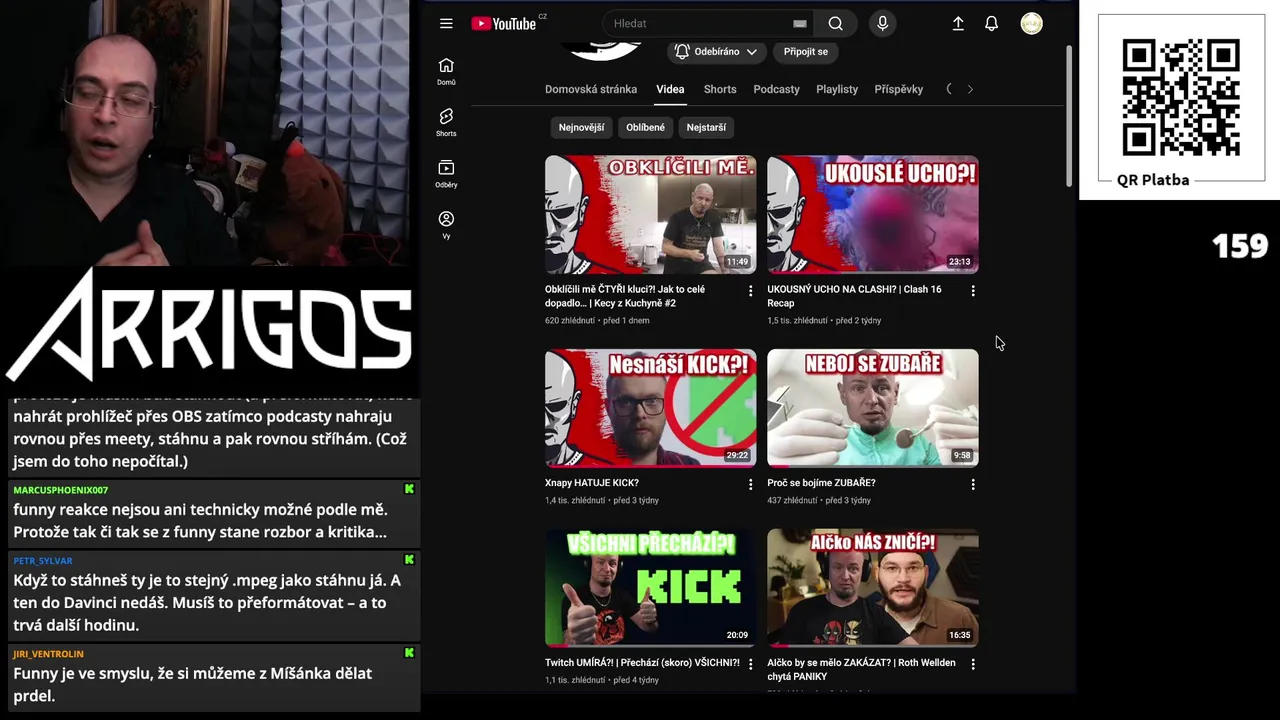
Task: Open the YouTube hamburger guide menu
Action: coord(446,24)
